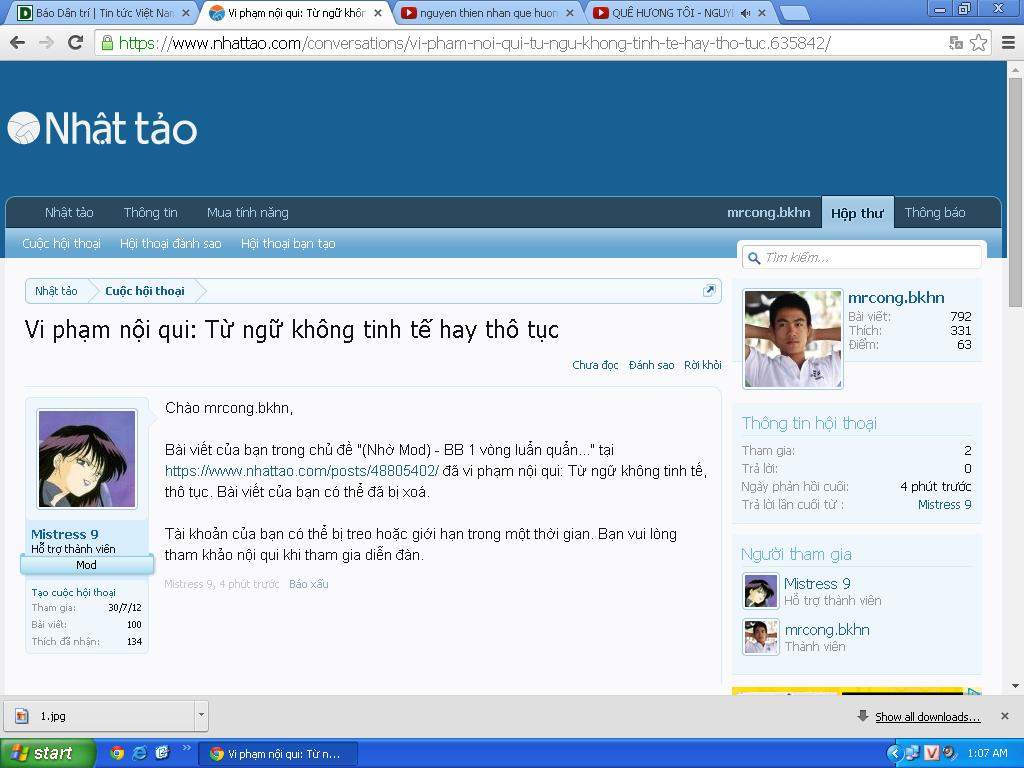
Task: Click Nhật tảo breadcrumb
Action: click(x=56, y=291)
